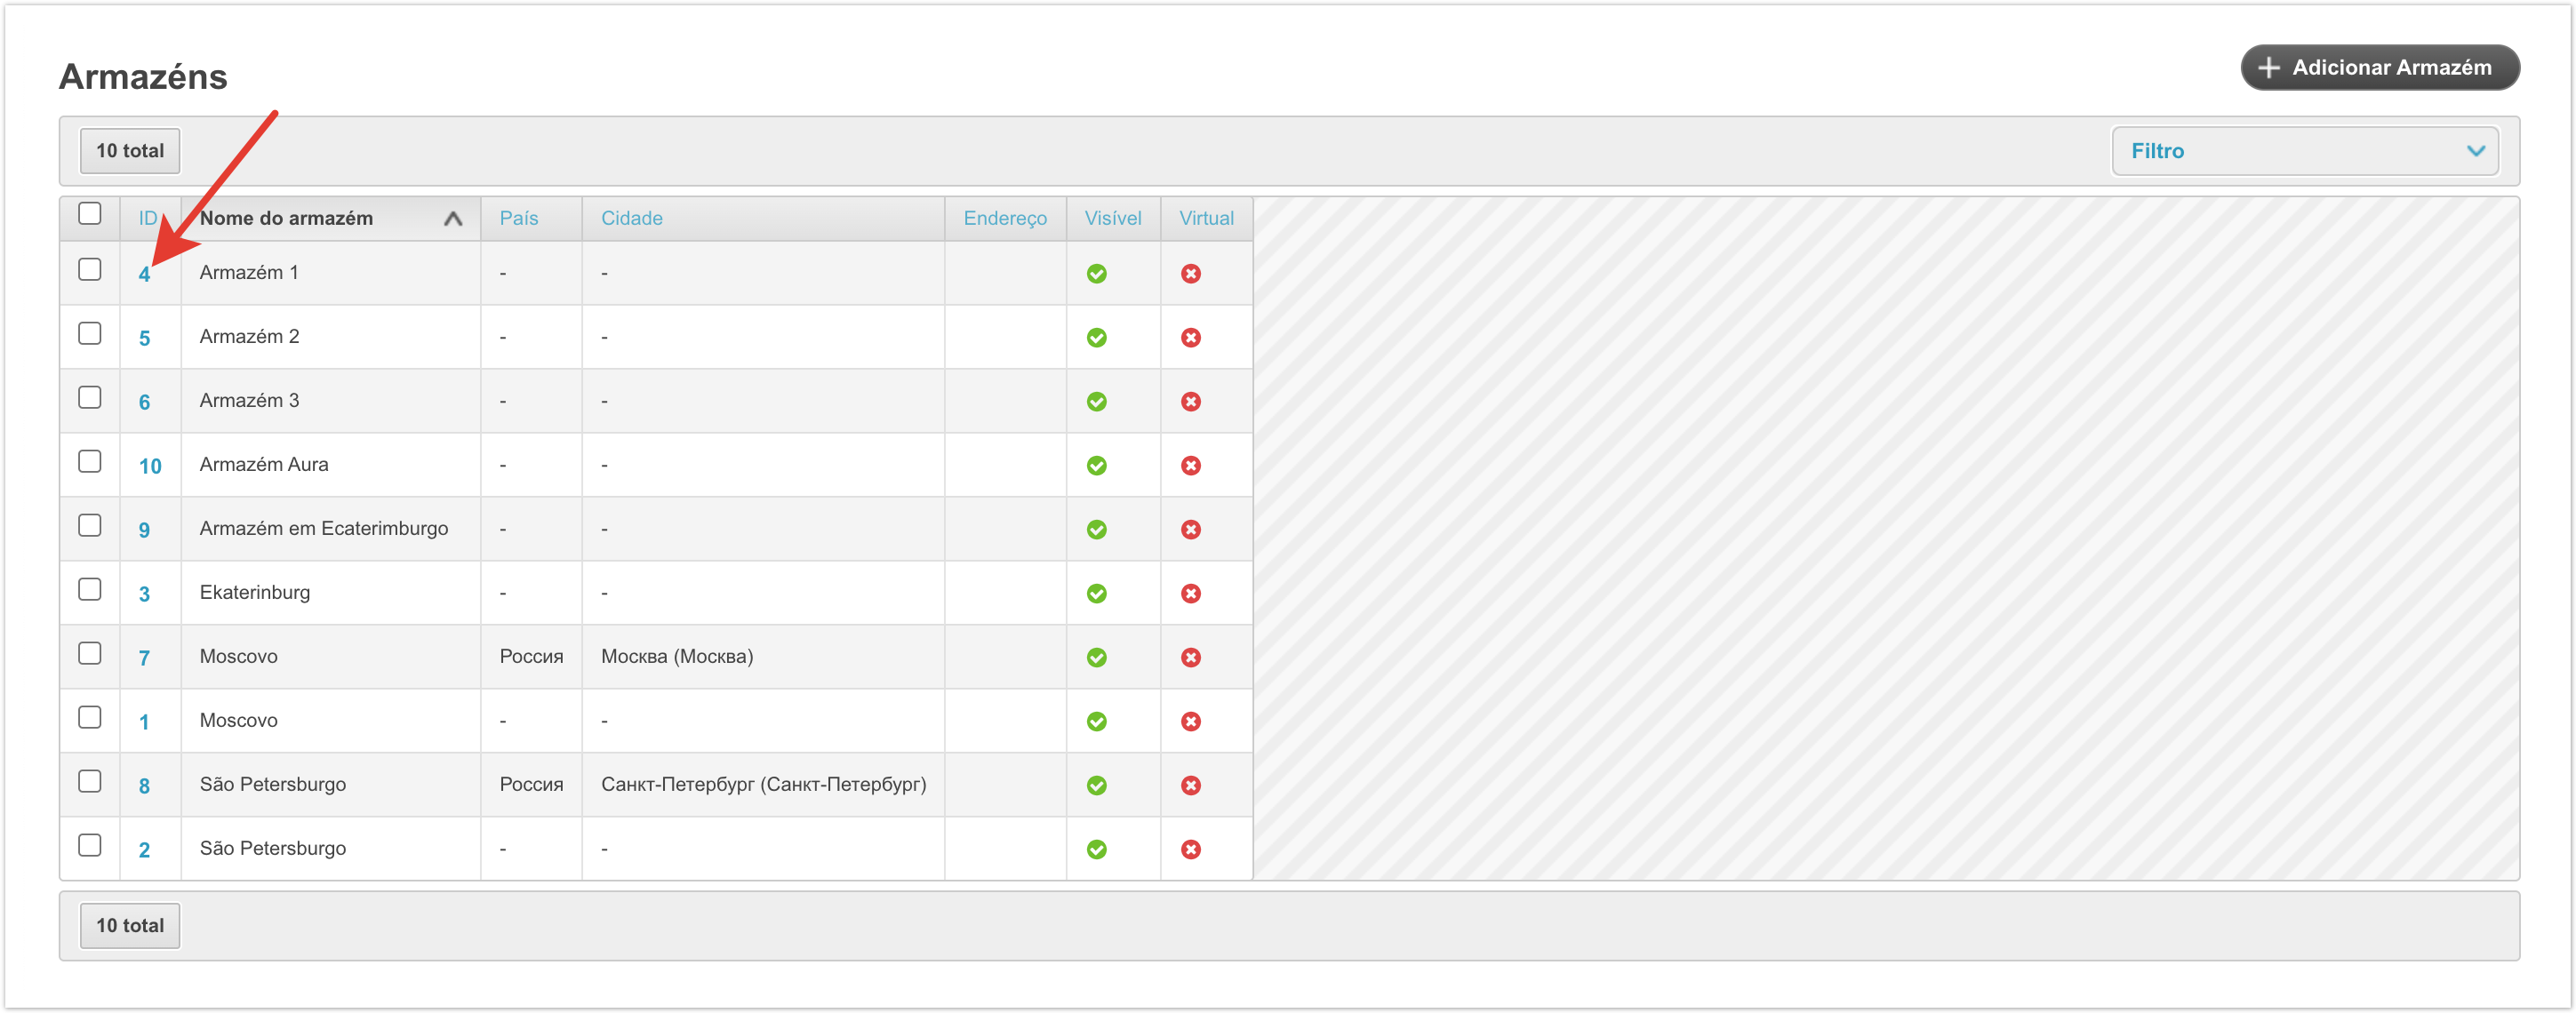The image size is (2576, 1013).
Task: Click green visible icon for warehouse ID 2
Action: (x=1096, y=850)
